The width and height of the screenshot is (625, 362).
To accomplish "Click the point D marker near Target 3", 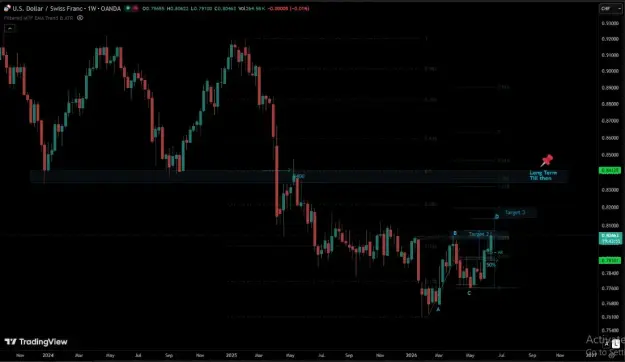I will pyautogui.click(x=497, y=216).
